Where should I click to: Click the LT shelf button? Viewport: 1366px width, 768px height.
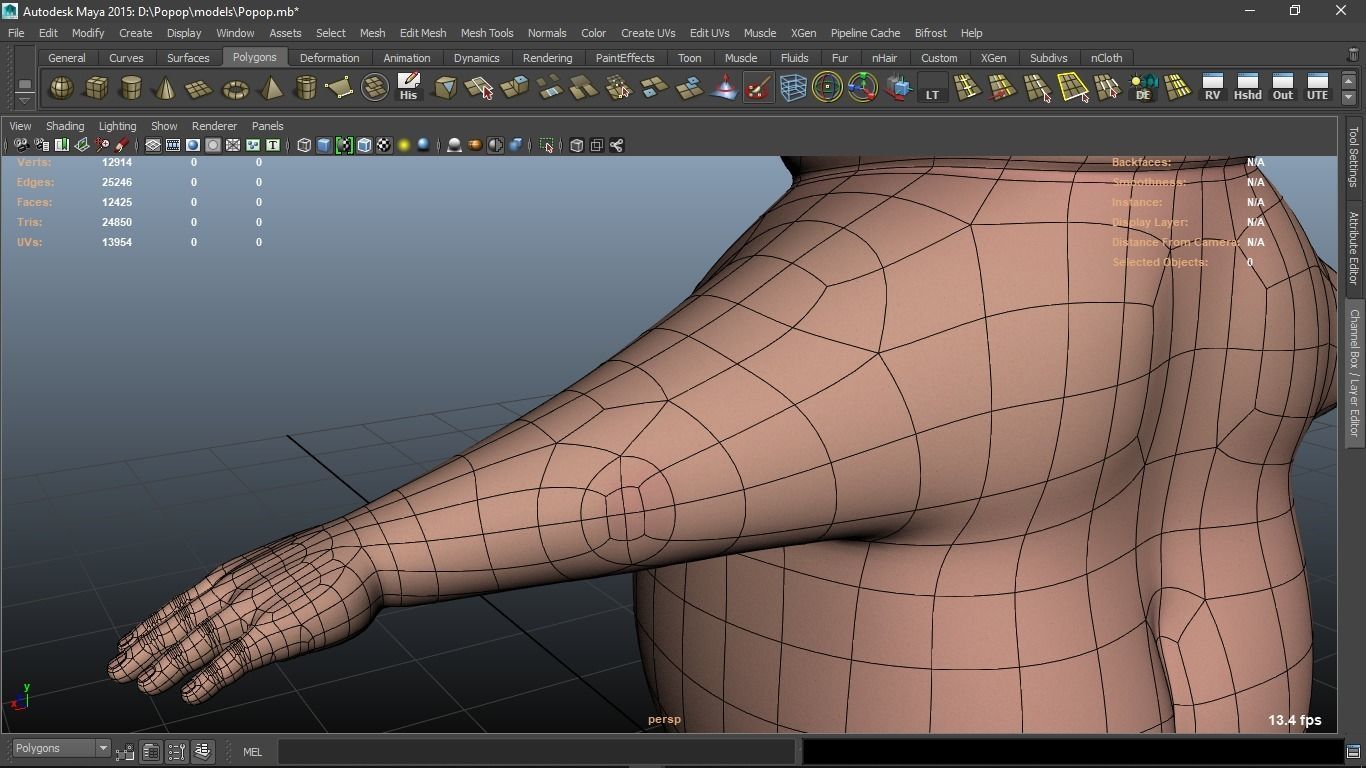coord(932,88)
